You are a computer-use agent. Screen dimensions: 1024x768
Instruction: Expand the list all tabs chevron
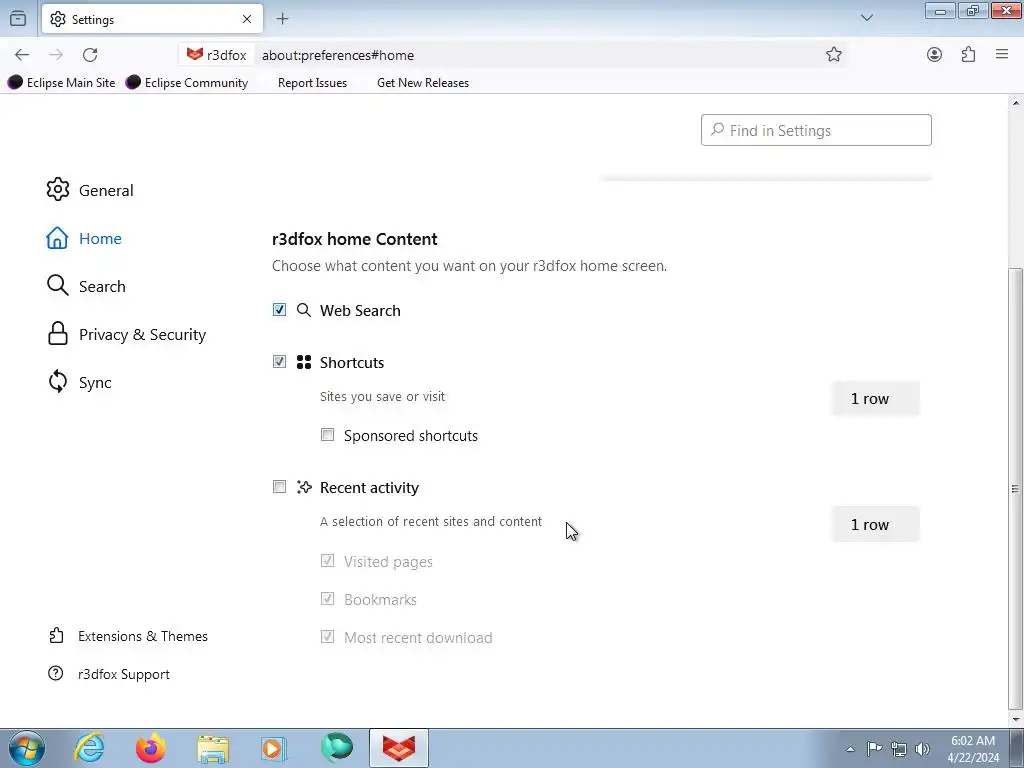click(x=867, y=18)
